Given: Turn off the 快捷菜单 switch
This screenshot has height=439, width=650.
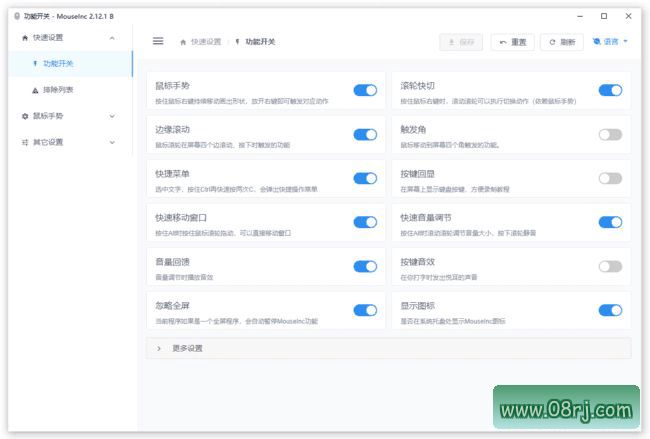Looking at the screenshot, I should tap(365, 178).
